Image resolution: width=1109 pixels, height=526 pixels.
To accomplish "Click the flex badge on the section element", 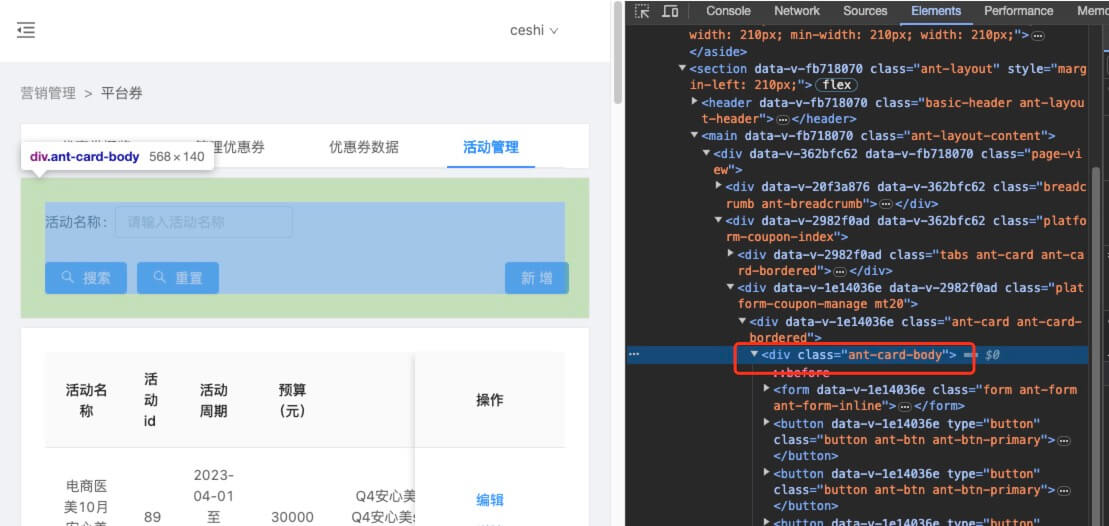I will 838,85.
